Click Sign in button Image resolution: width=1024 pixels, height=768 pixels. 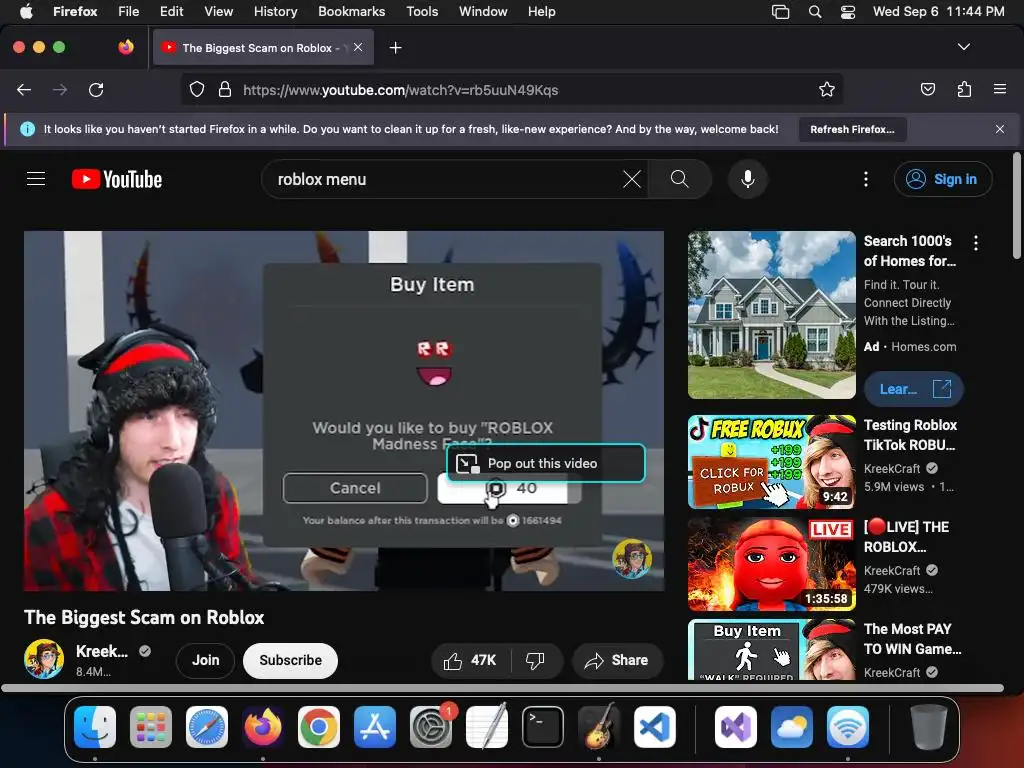943,179
